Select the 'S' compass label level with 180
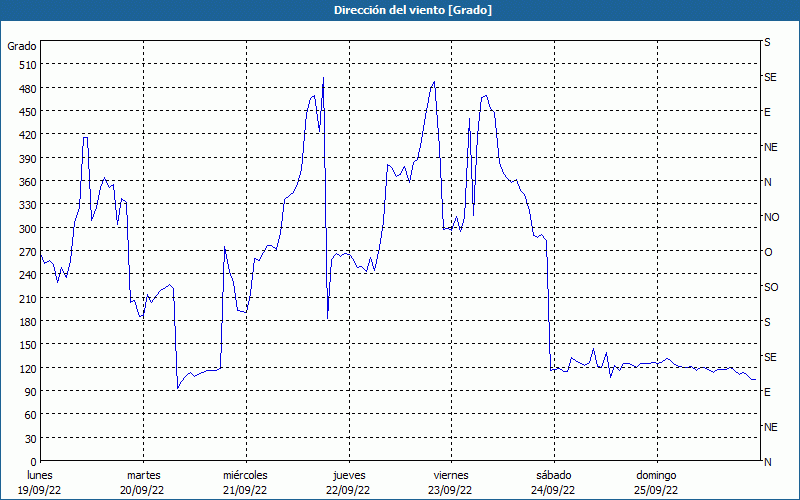800x500 pixels. pos(767,322)
